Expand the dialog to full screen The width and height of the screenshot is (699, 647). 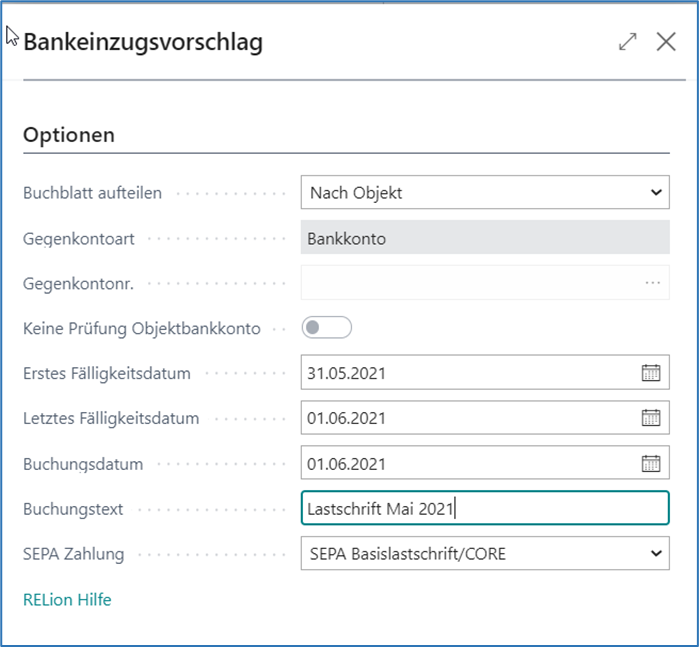click(x=628, y=42)
